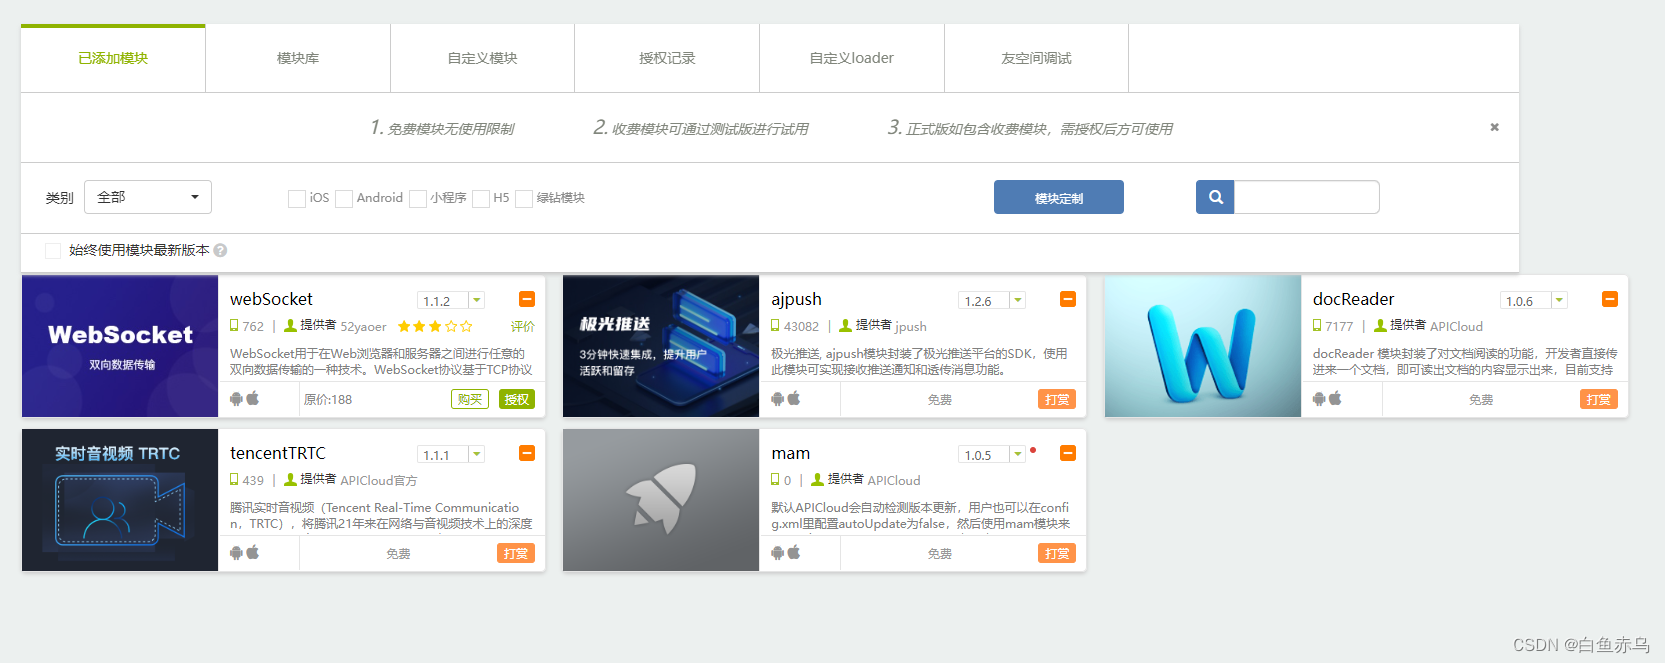Click the download count icon beside 43082
Screen dimensions: 1665x663
point(775,326)
